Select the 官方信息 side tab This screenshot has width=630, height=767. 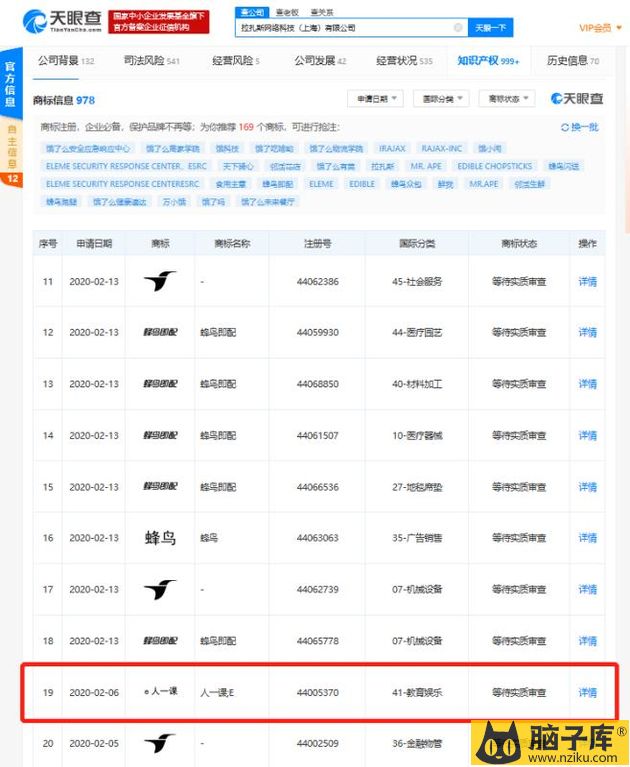coord(11,84)
